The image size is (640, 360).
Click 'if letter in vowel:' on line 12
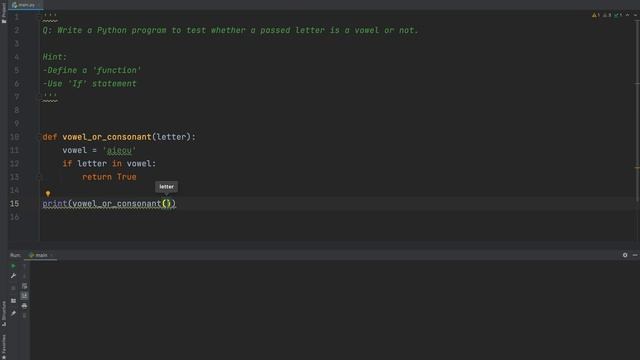tap(109, 164)
